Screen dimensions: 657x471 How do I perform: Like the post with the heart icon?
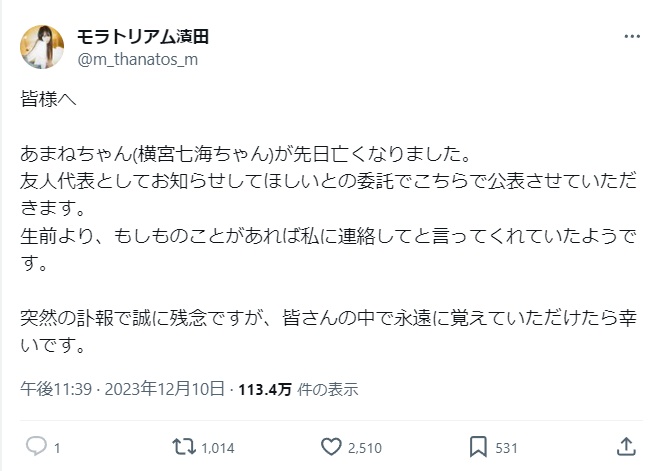tap(333, 446)
